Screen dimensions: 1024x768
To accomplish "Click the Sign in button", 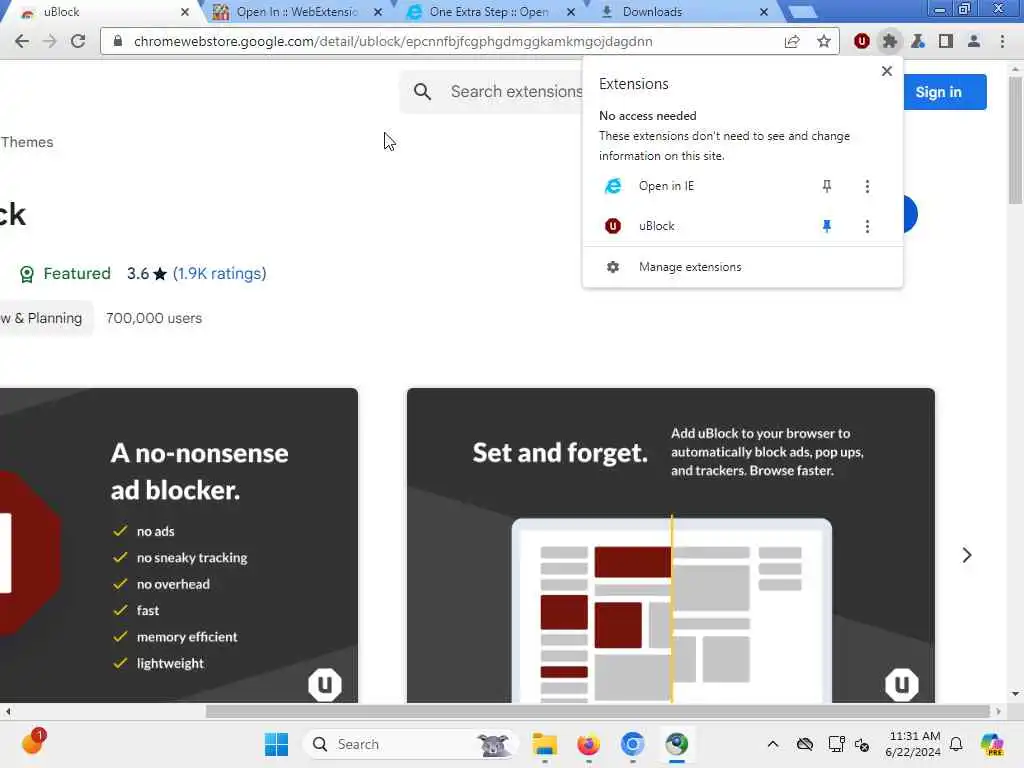I will click(x=944, y=92).
